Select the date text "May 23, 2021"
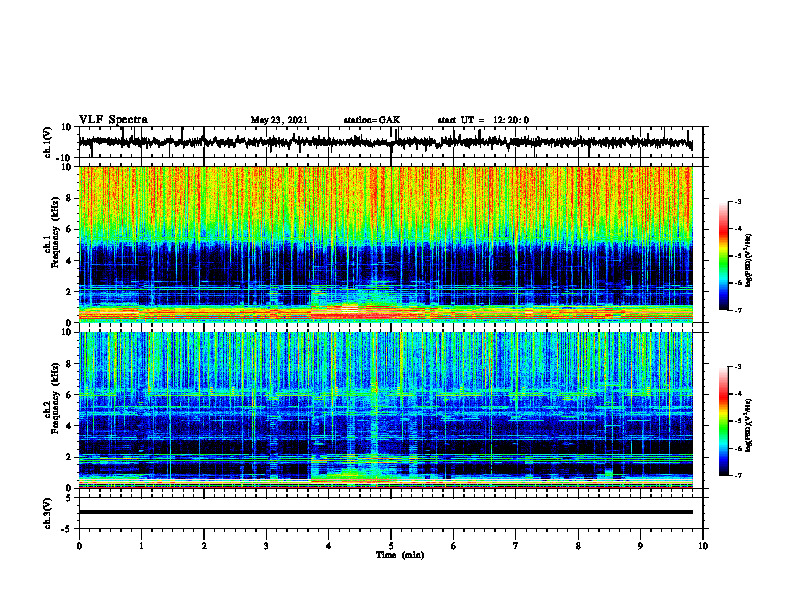Image resolution: width=792 pixels, height=612 pixels. pyautogui.click(x=279, y=120)
